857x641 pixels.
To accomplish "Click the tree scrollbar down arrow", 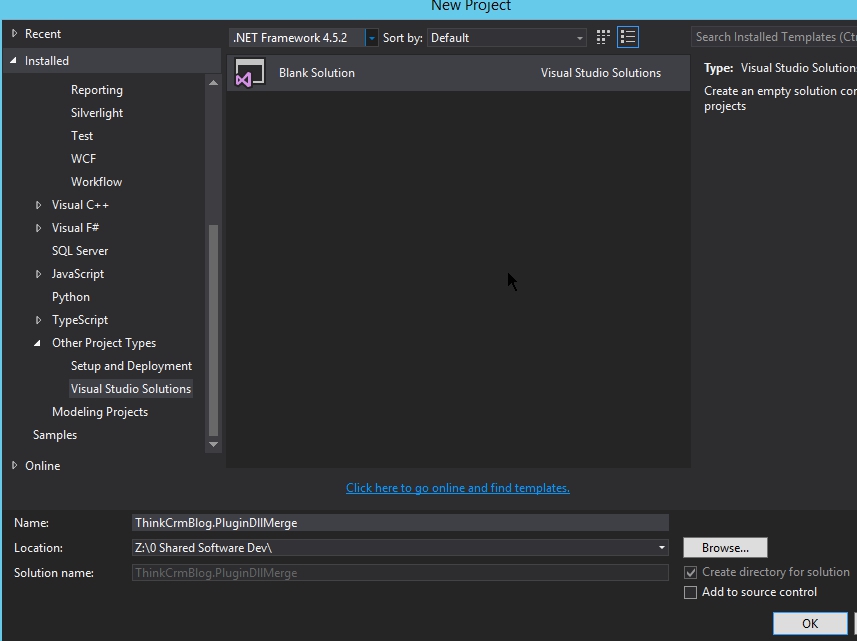I will pos(213,444).
